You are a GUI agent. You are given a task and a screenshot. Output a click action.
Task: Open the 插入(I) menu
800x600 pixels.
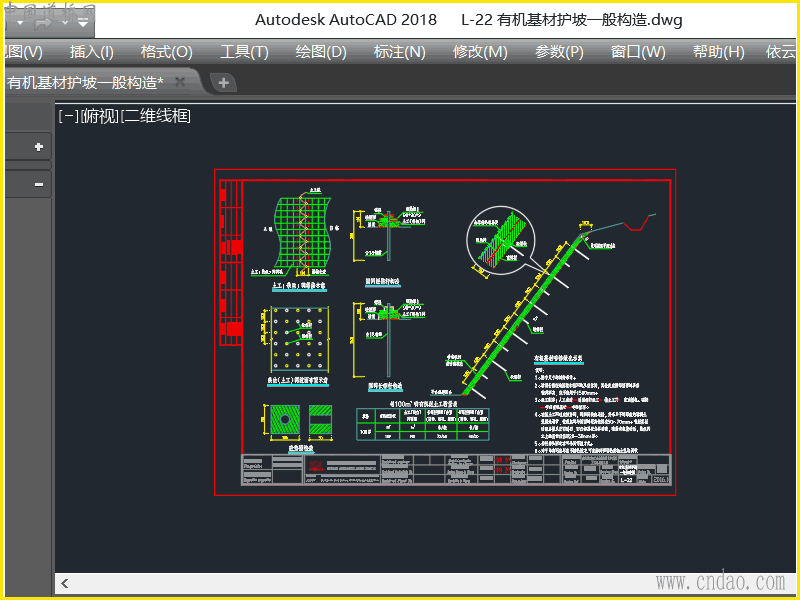click(92, 52)
